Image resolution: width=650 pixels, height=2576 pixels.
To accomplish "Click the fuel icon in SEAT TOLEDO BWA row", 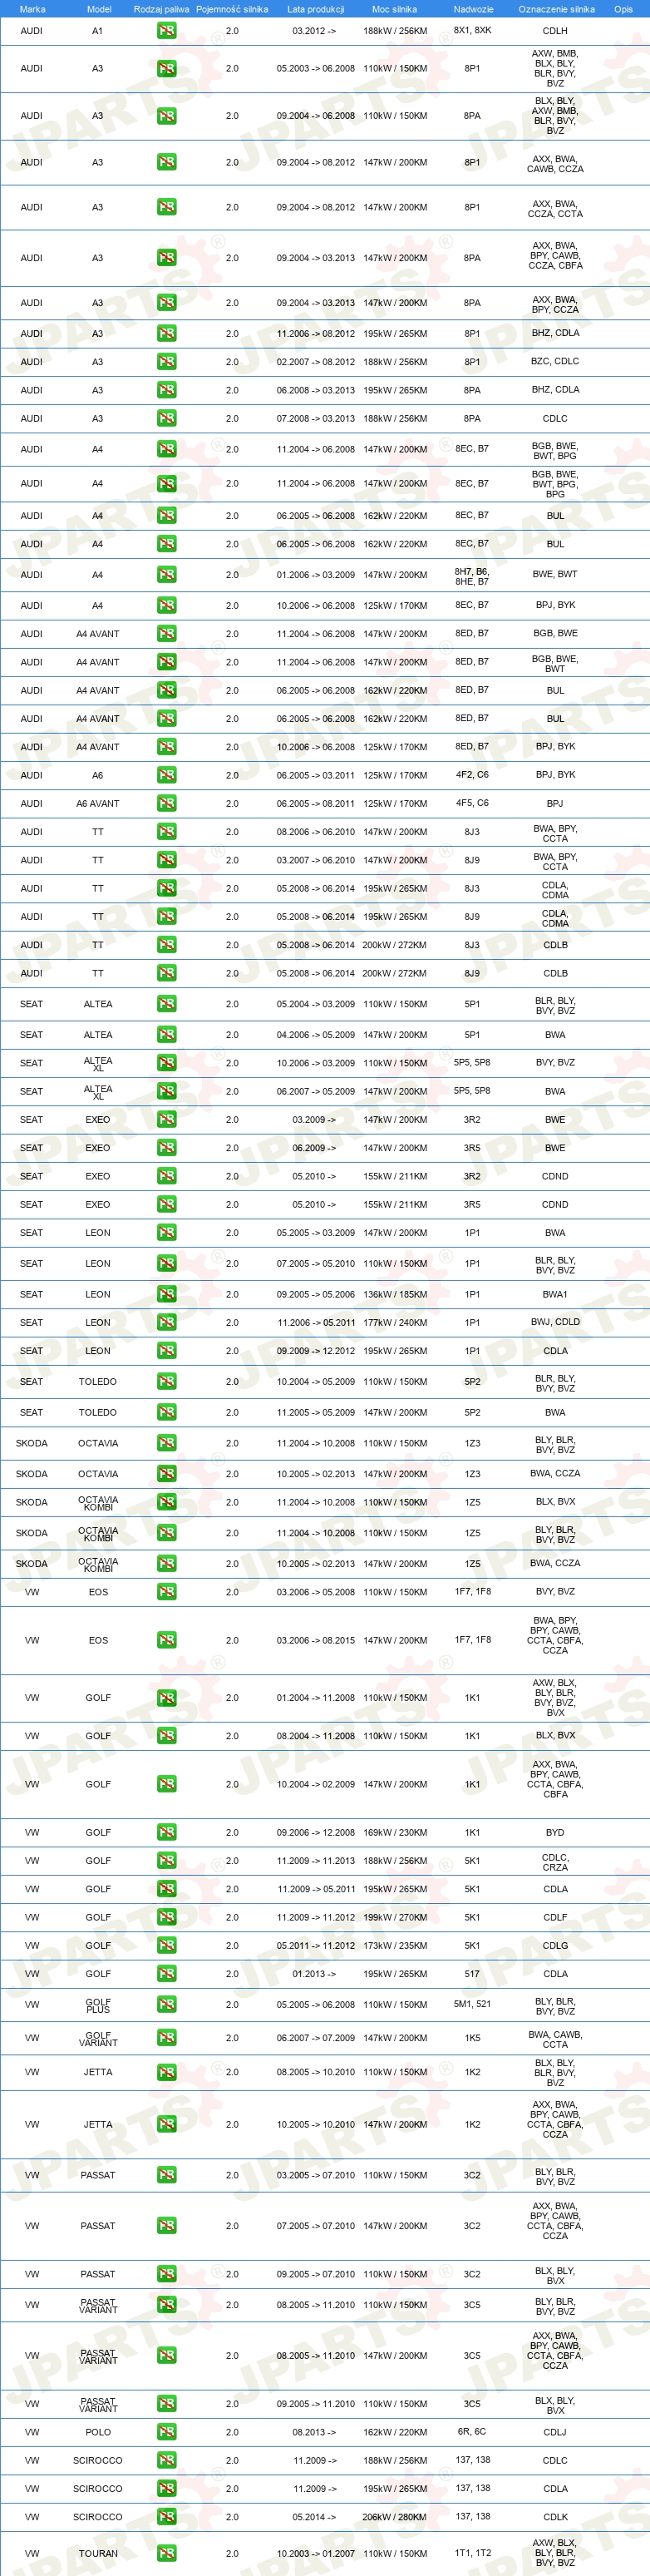I will pos(166,1412).
